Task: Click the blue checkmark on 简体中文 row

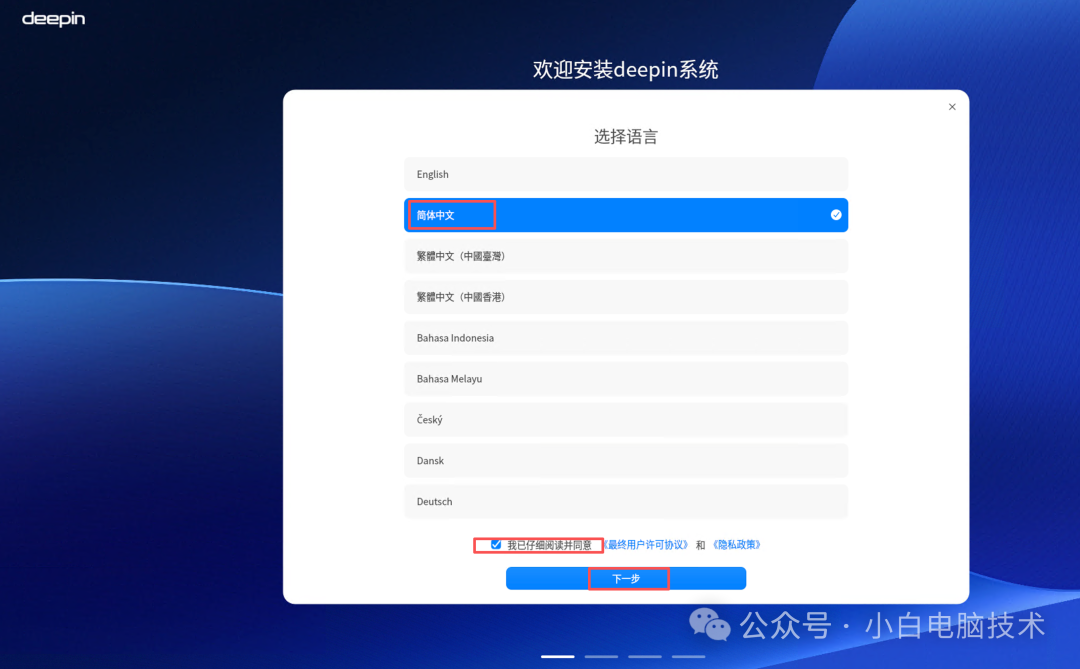Action: 835,214
